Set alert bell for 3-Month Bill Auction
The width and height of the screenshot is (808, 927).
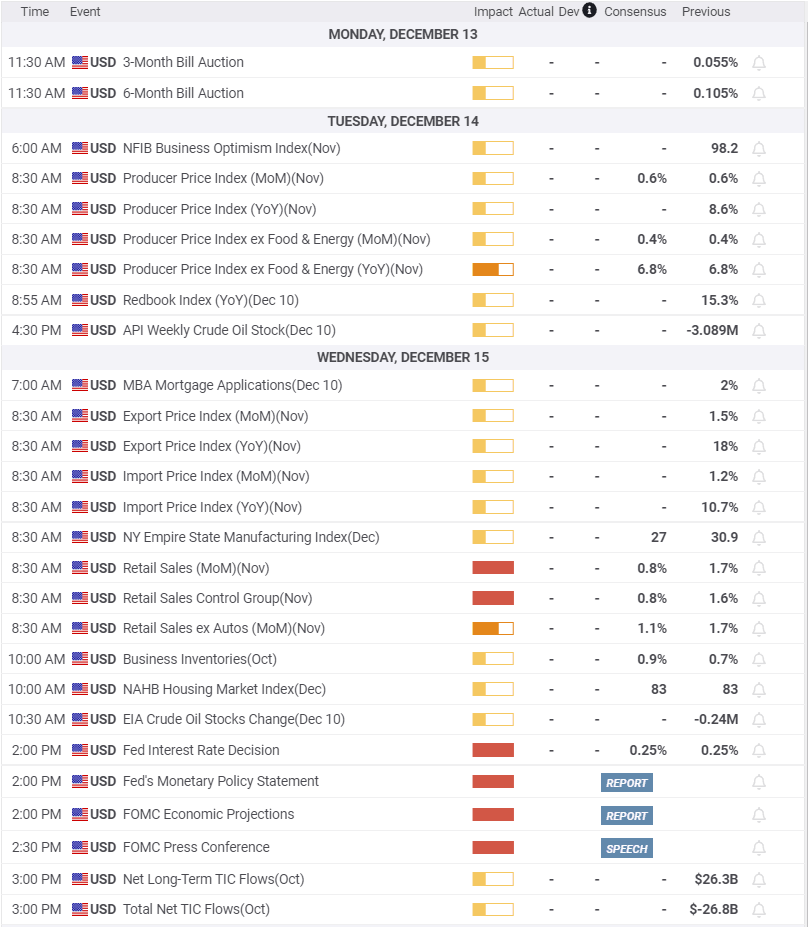759,63
